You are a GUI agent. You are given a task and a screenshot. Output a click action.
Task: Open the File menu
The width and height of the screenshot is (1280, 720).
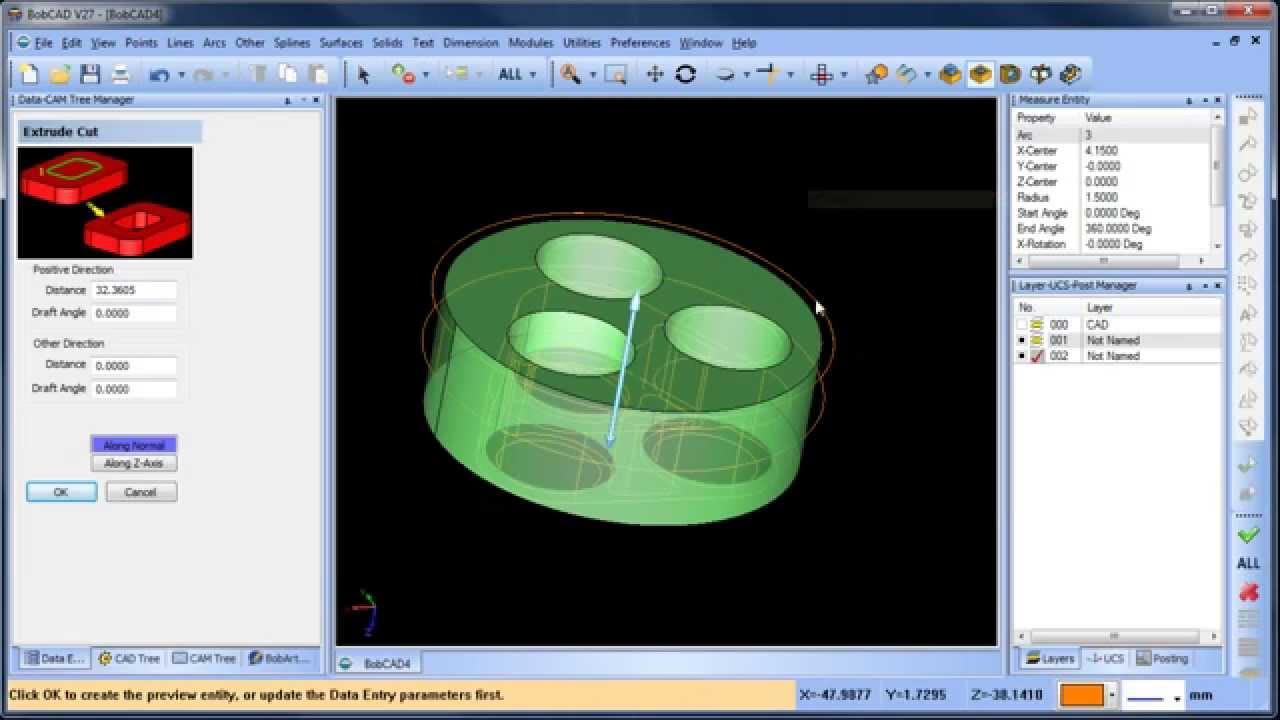pos(43,43)
